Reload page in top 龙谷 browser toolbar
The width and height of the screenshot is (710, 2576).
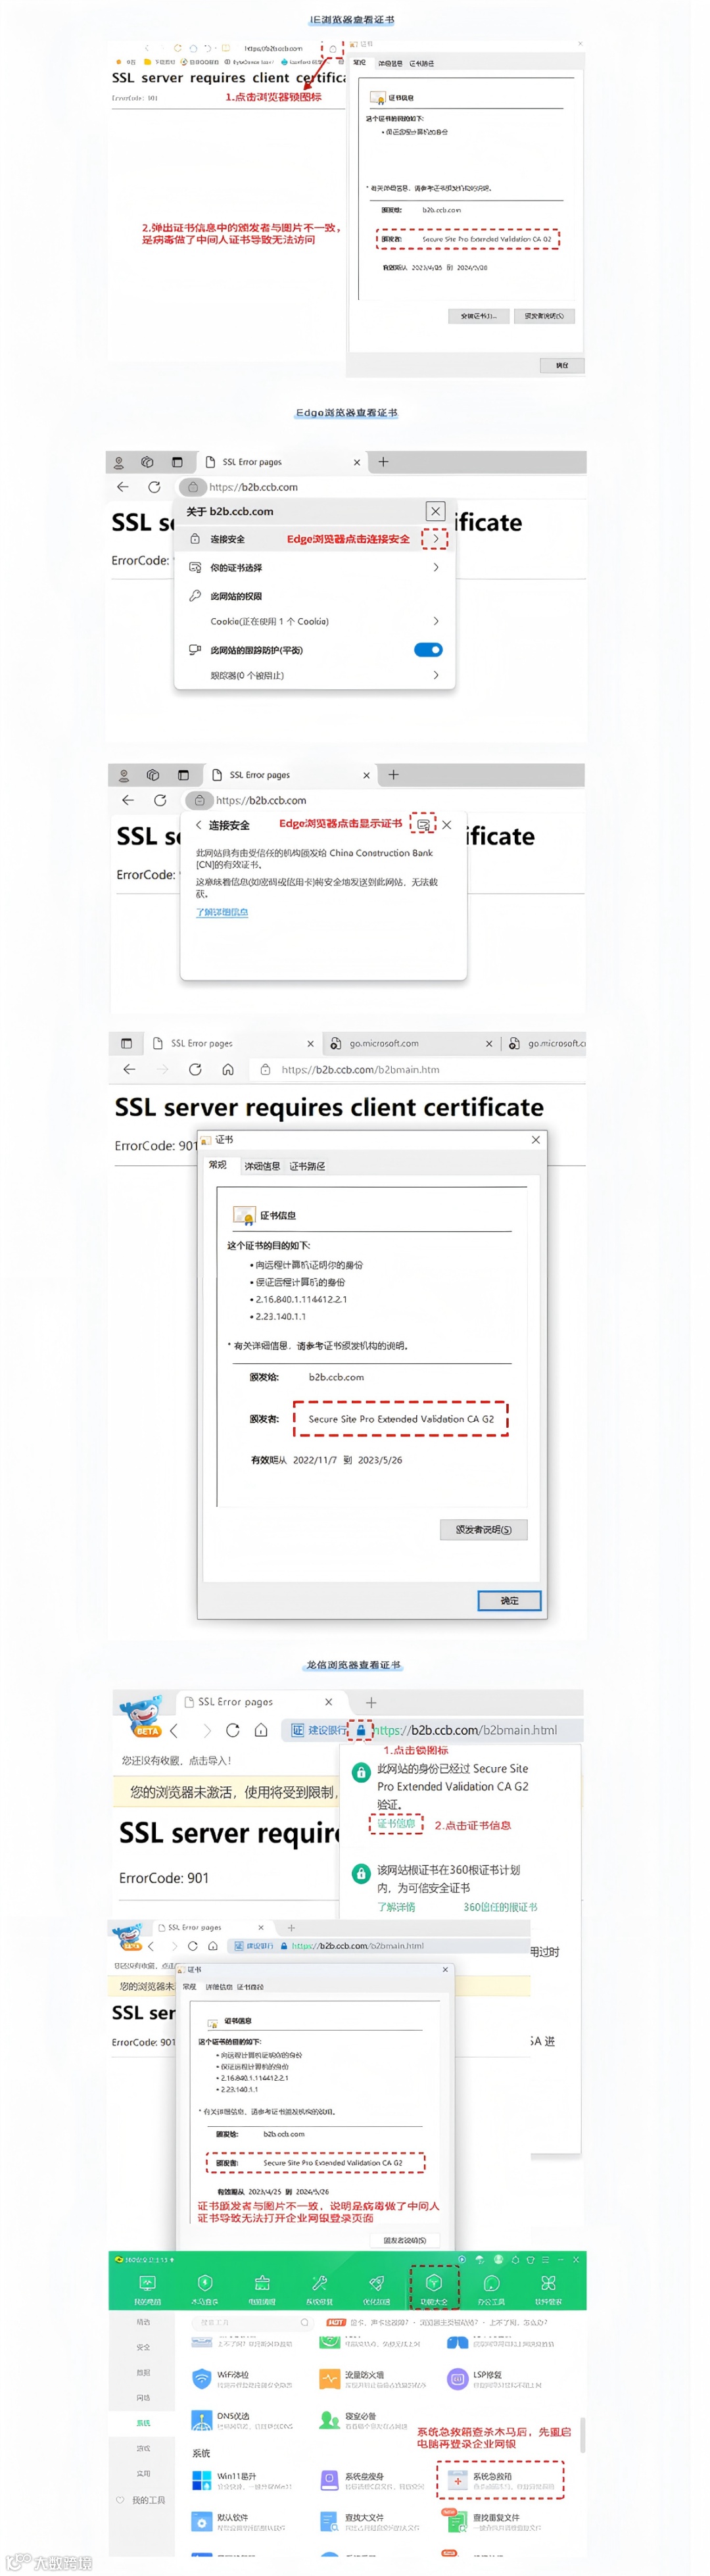[232, 1730]
